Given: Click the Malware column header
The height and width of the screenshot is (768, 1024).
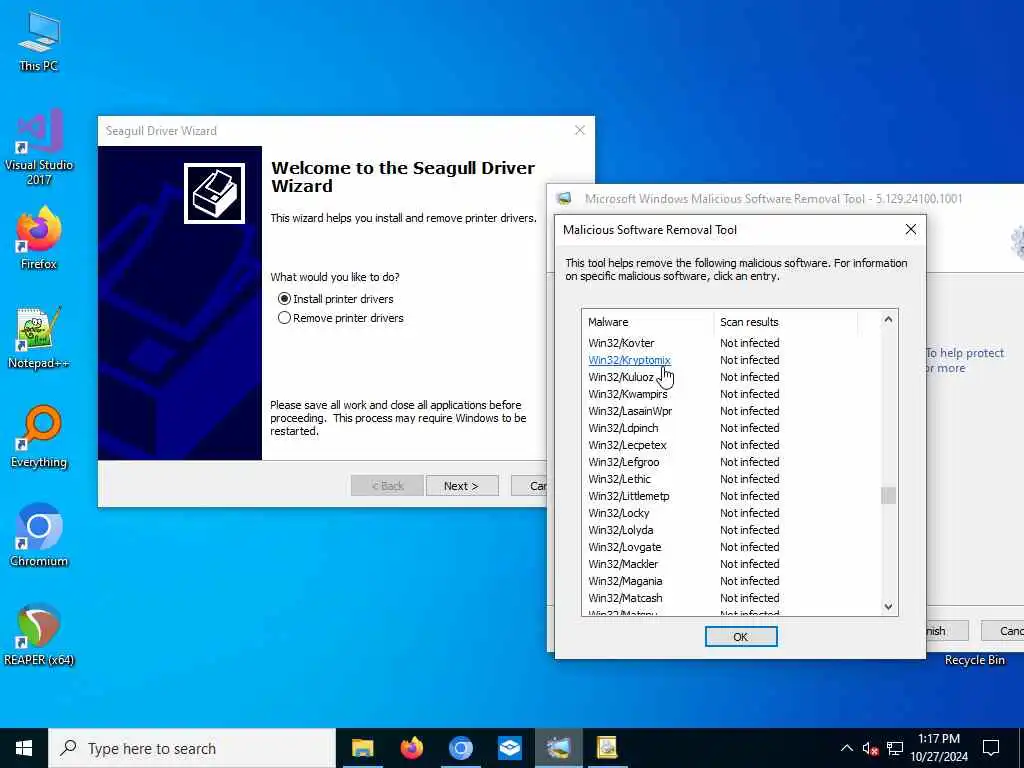Looking at the screenshot, I should (647, 322).
